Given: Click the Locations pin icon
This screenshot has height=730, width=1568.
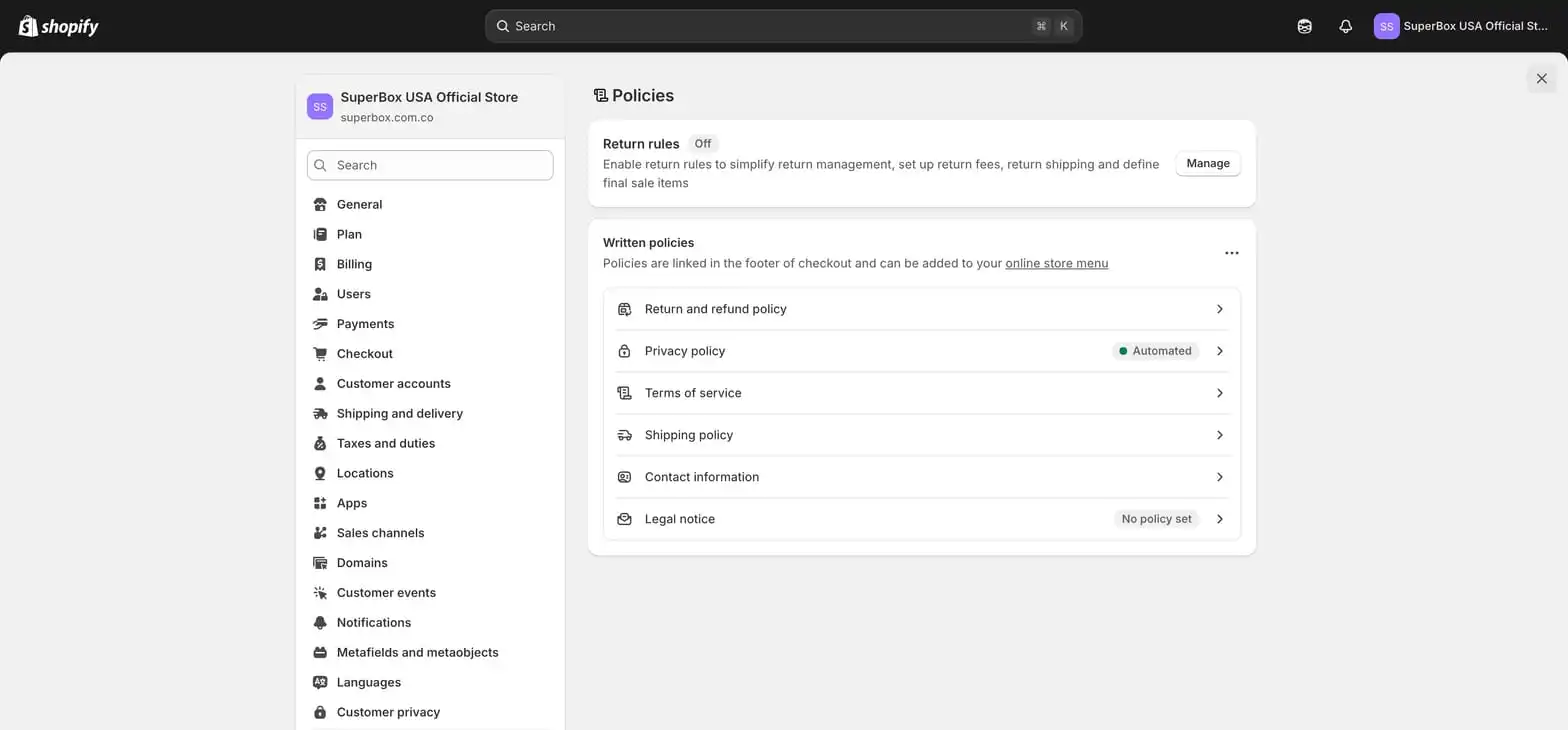Looking at the screenshot, I should 320,474.
